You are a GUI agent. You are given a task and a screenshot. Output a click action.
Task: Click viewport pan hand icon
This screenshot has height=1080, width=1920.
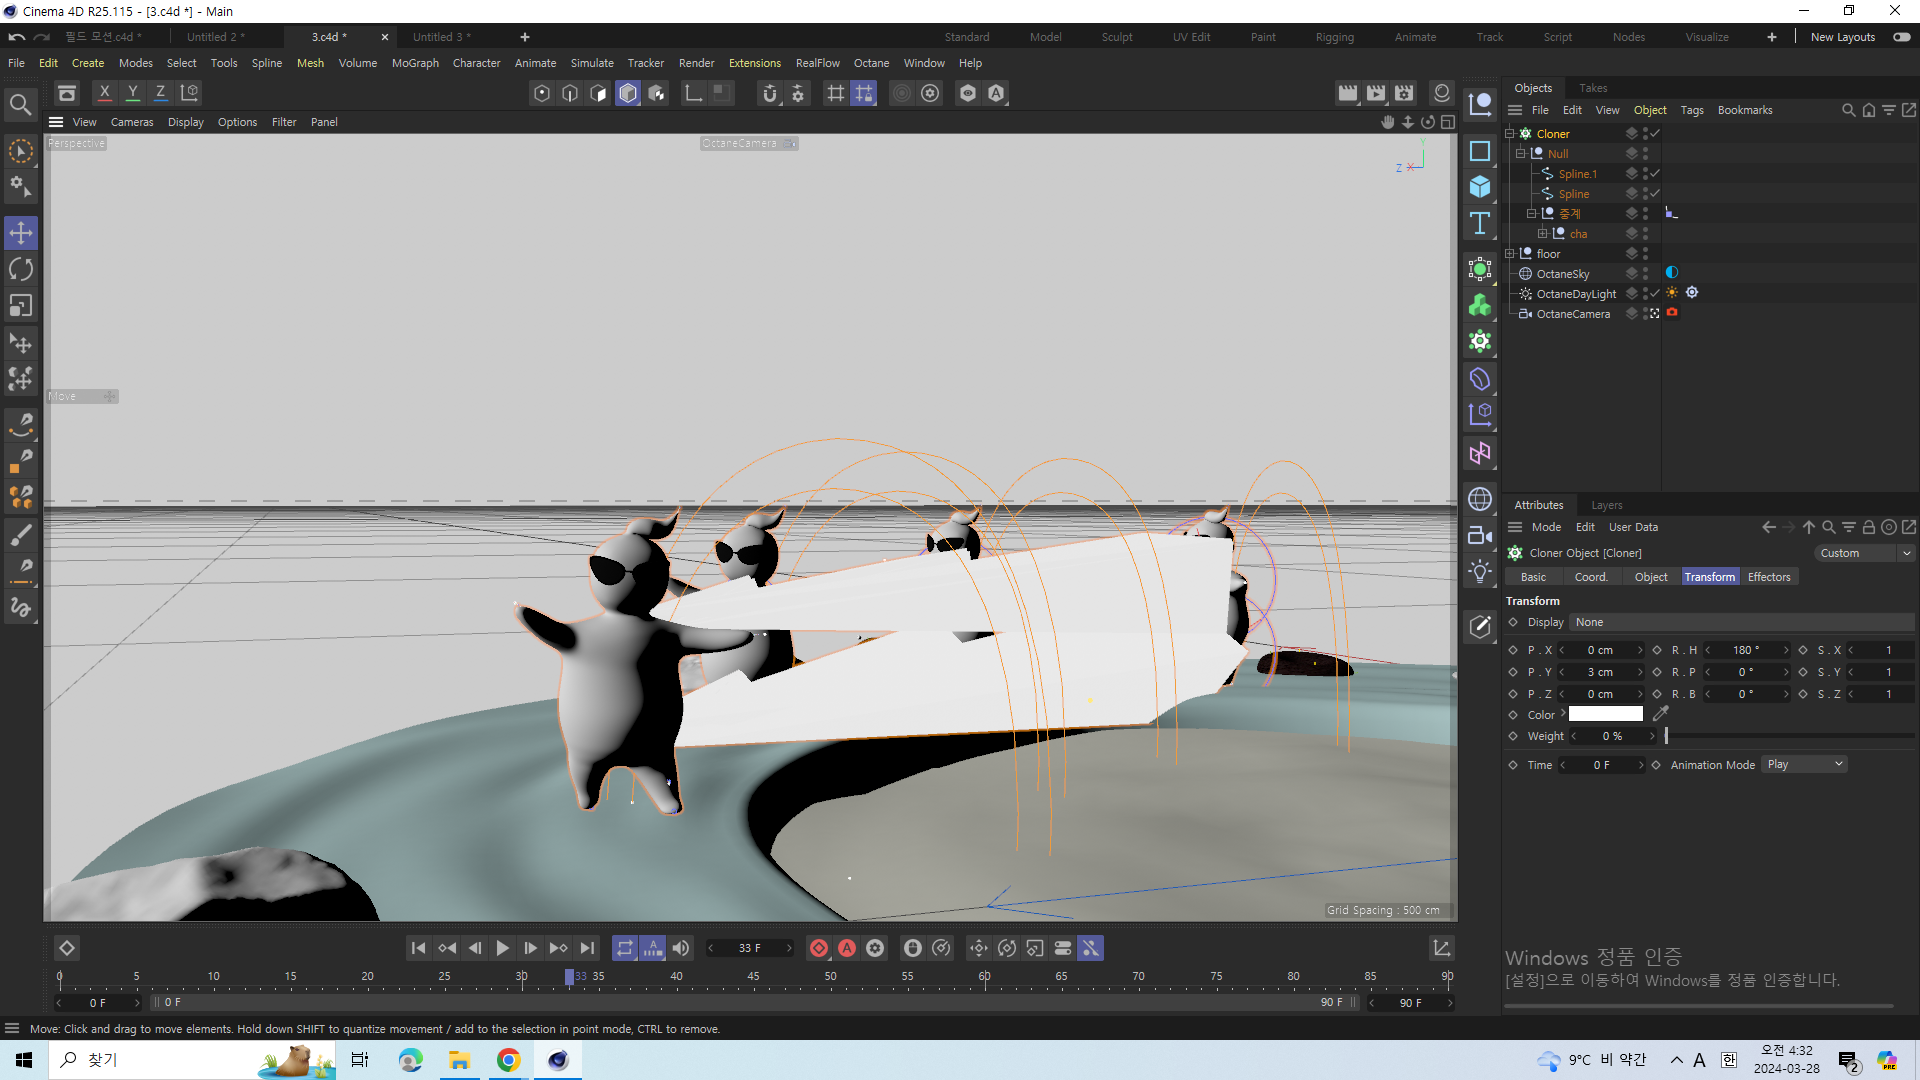coord(1388,122)
